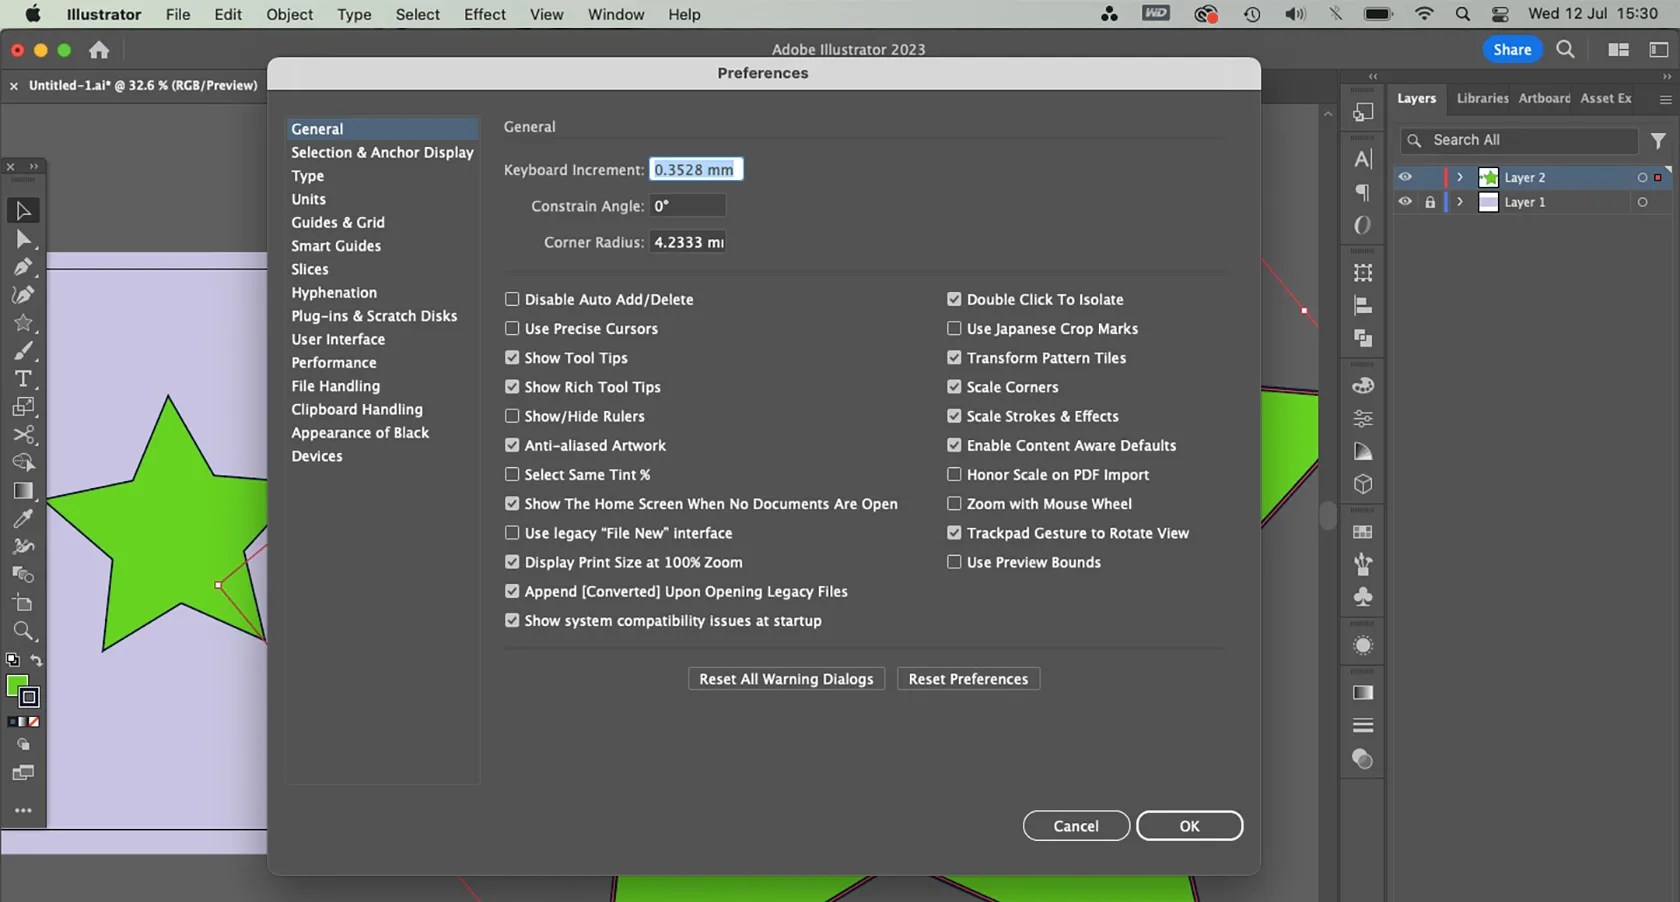Choose the Zoom tool in the toolbar
Viewport: 1680px width, 902px height.
tap(23, 631)
